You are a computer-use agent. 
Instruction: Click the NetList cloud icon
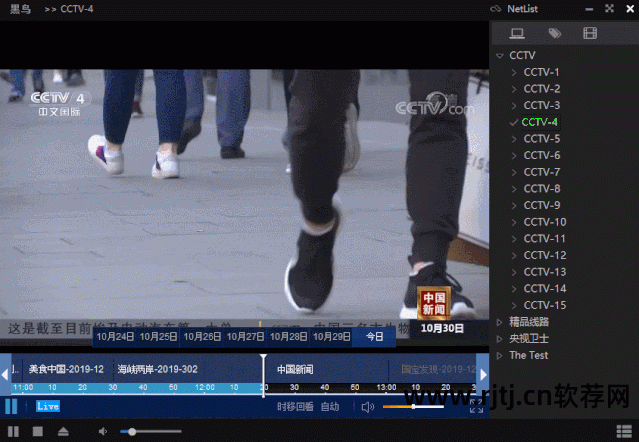point(495,9)
